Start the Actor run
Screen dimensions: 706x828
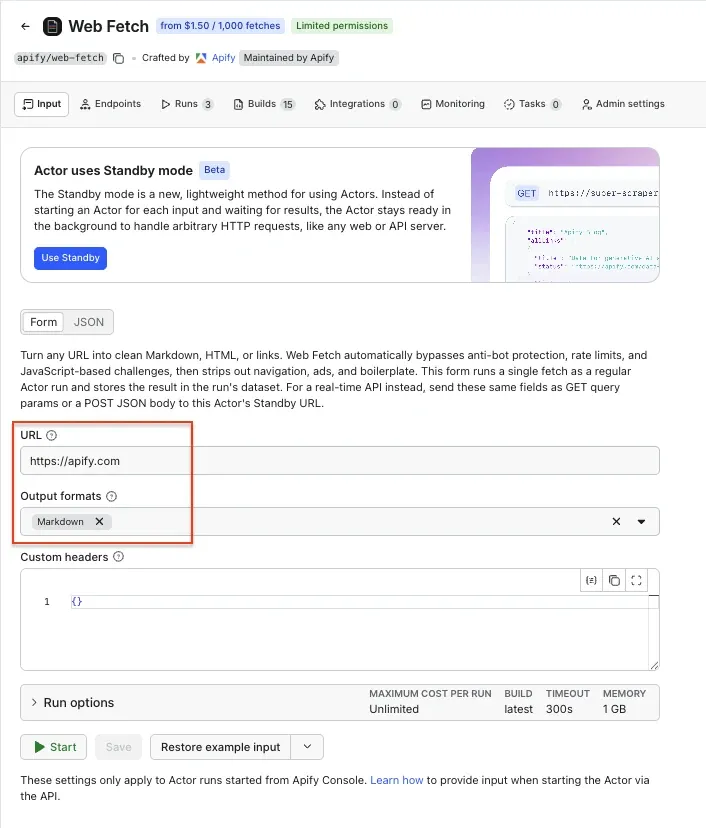point(54,747)
